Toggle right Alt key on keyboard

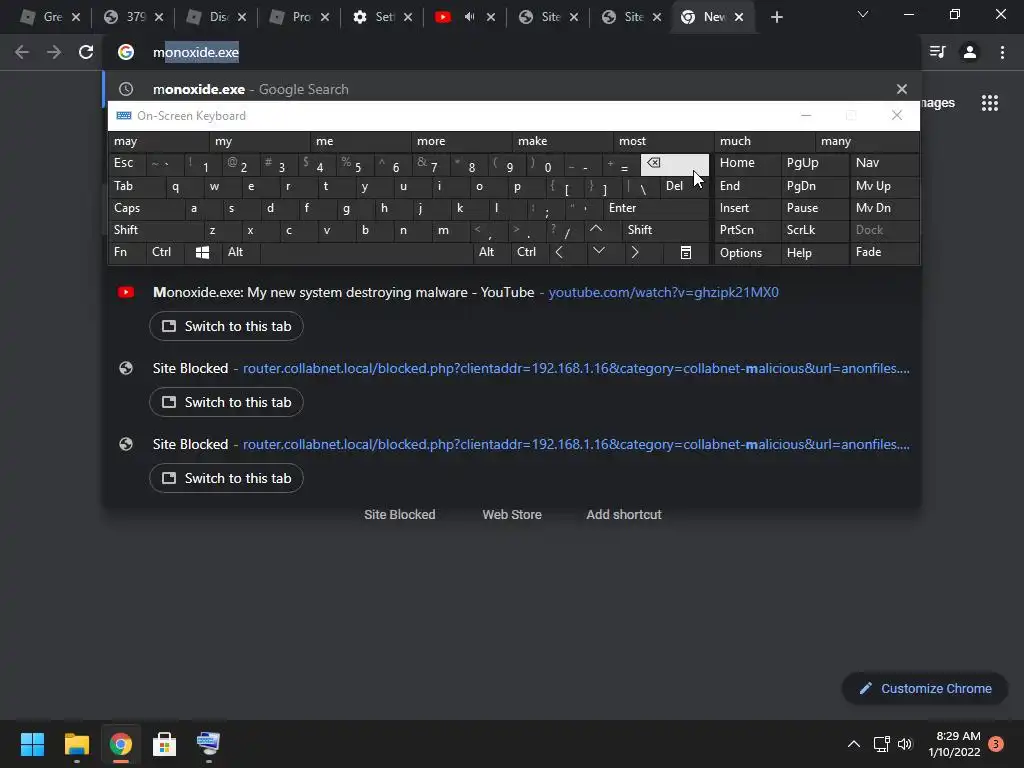(491, 252)
